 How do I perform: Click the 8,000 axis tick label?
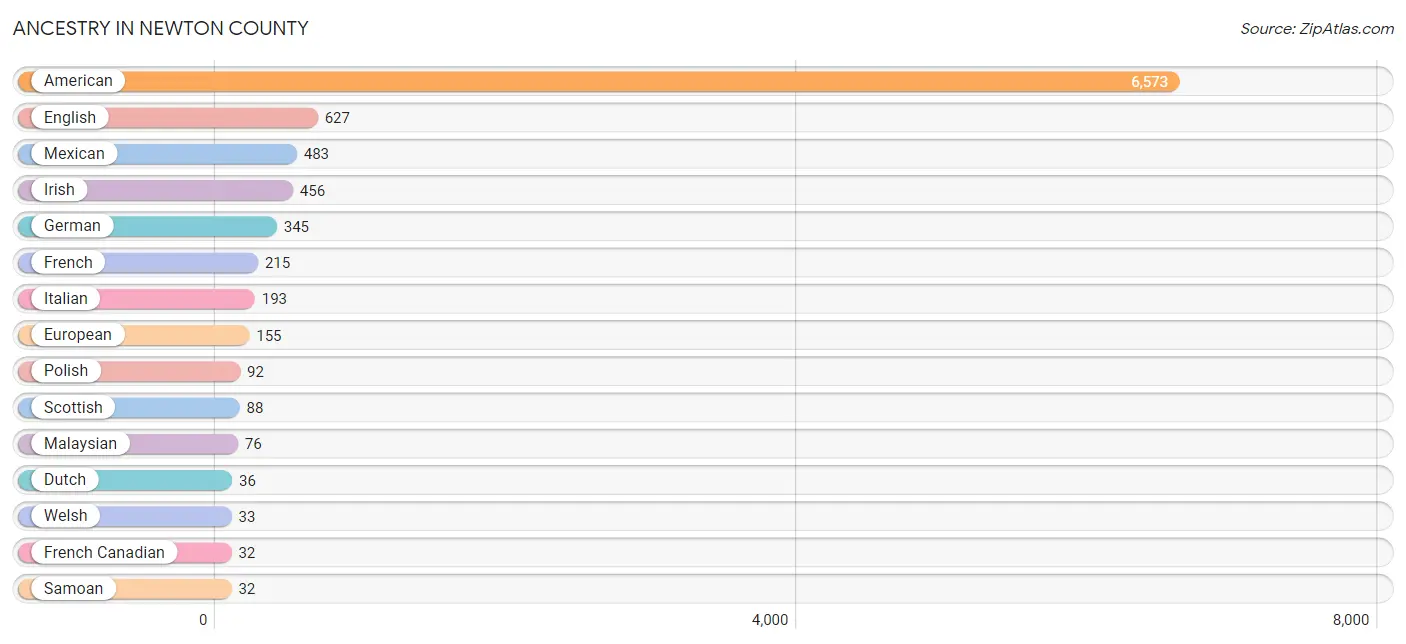(x=1351, y=620)
